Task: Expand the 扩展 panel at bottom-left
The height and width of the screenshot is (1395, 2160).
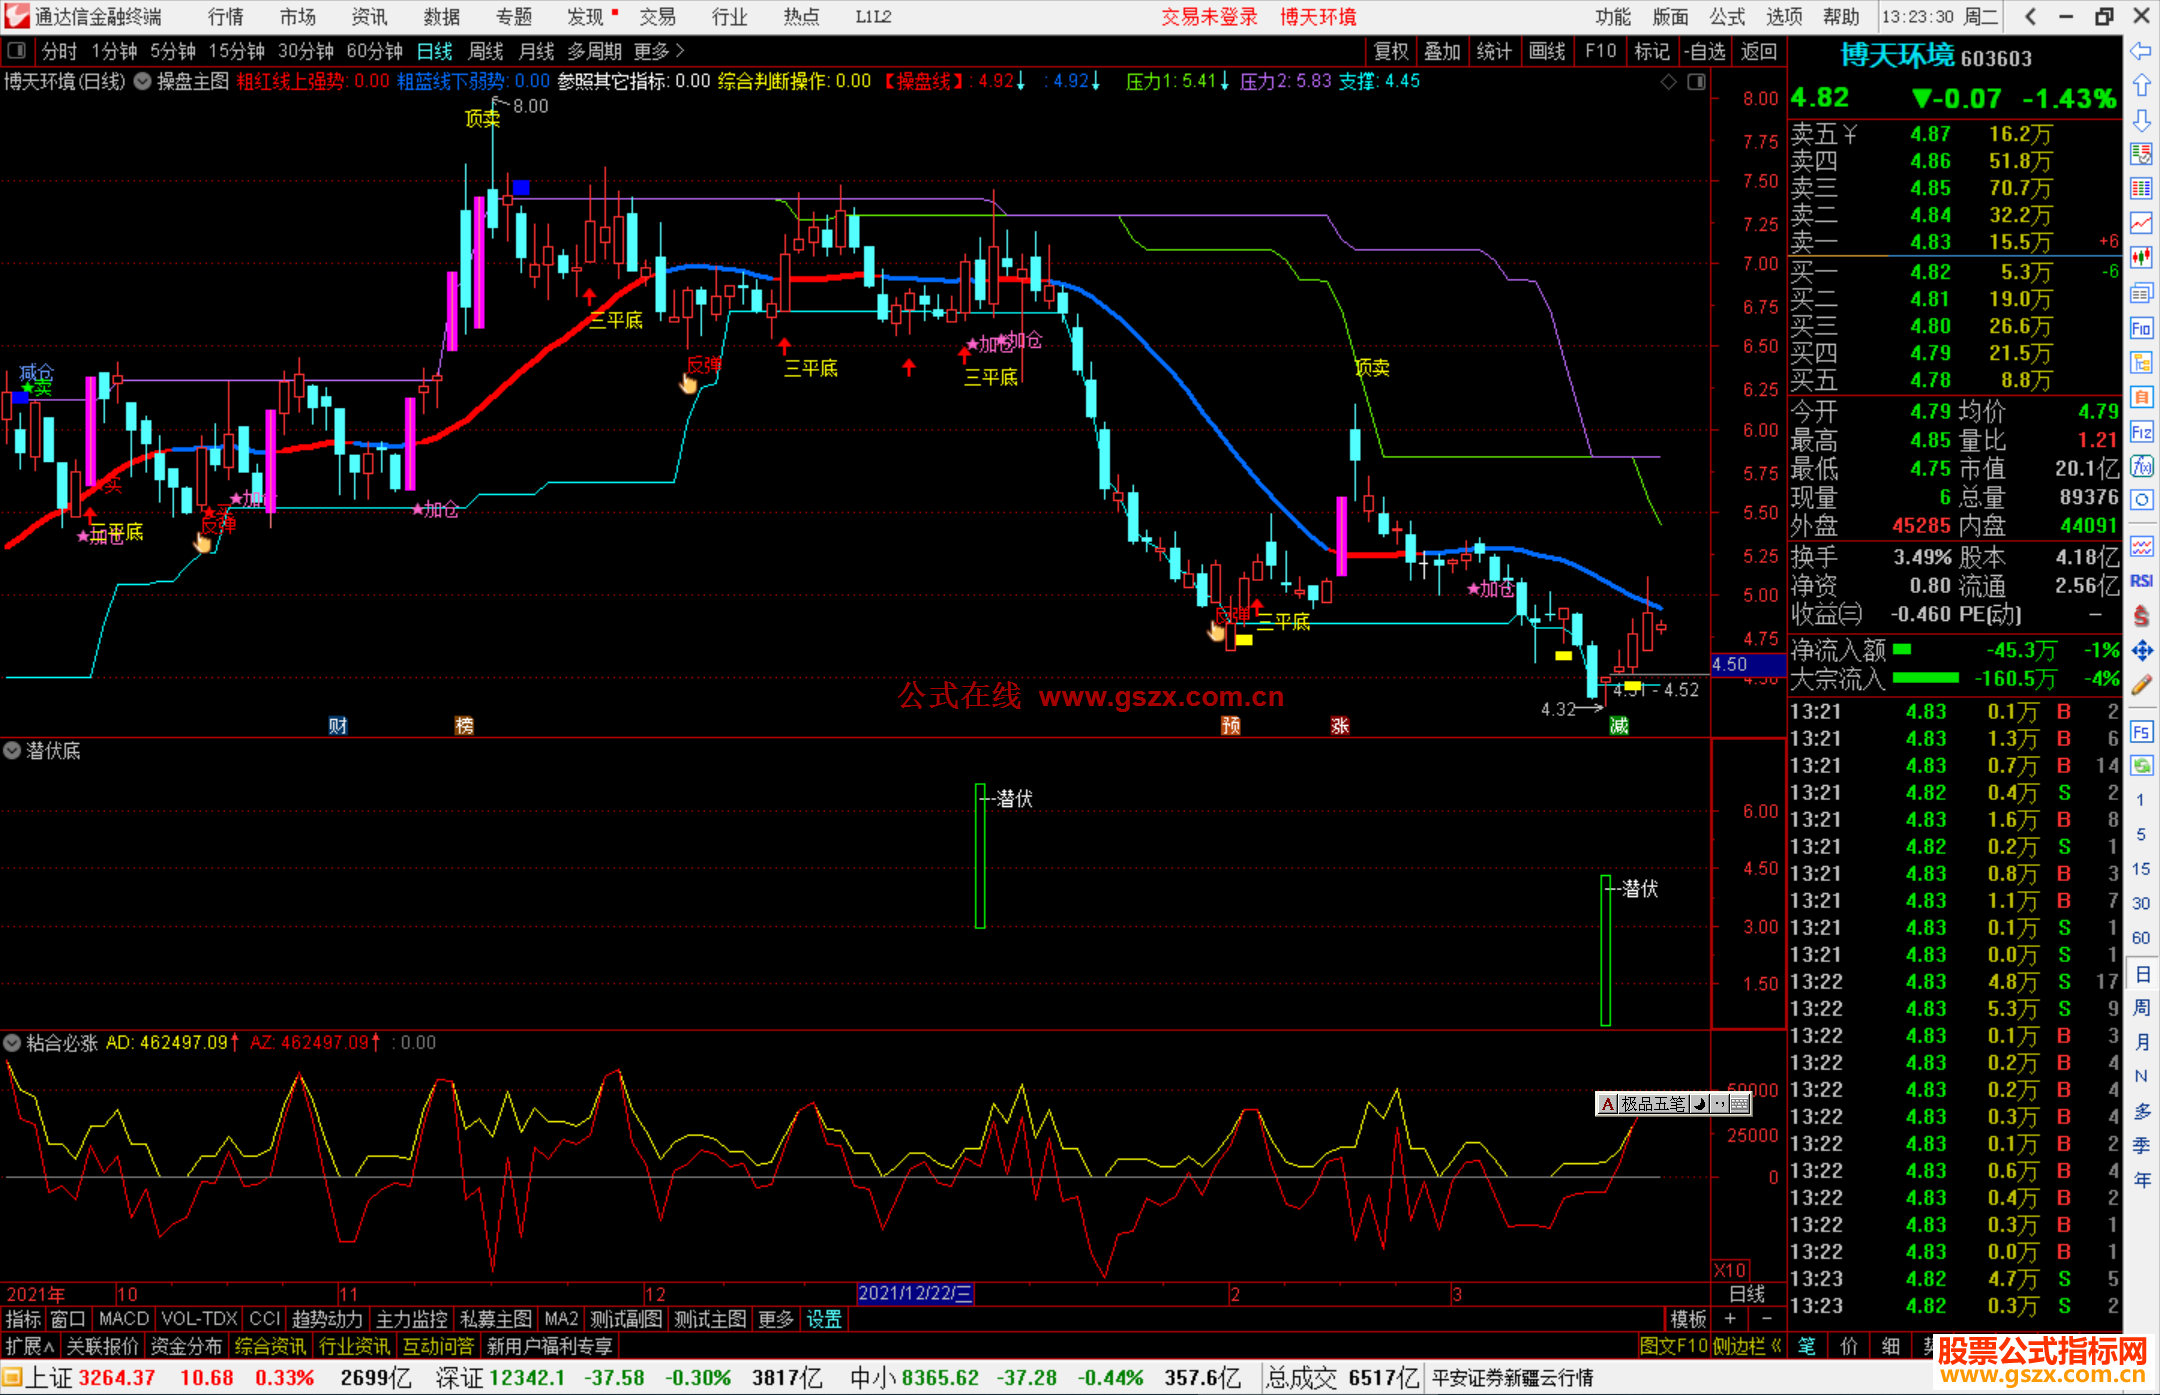Action: [30, 1346]
